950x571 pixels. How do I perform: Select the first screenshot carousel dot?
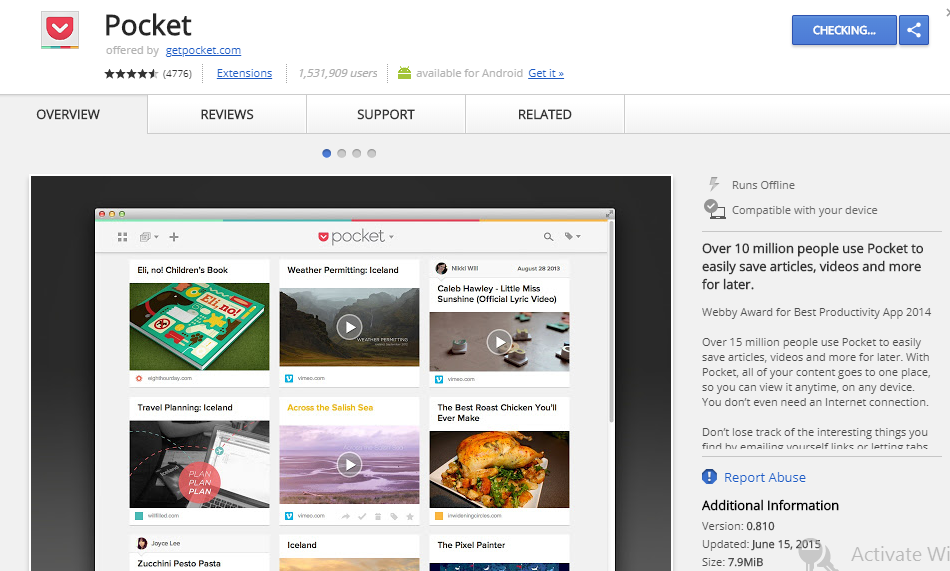pos(327,153)
